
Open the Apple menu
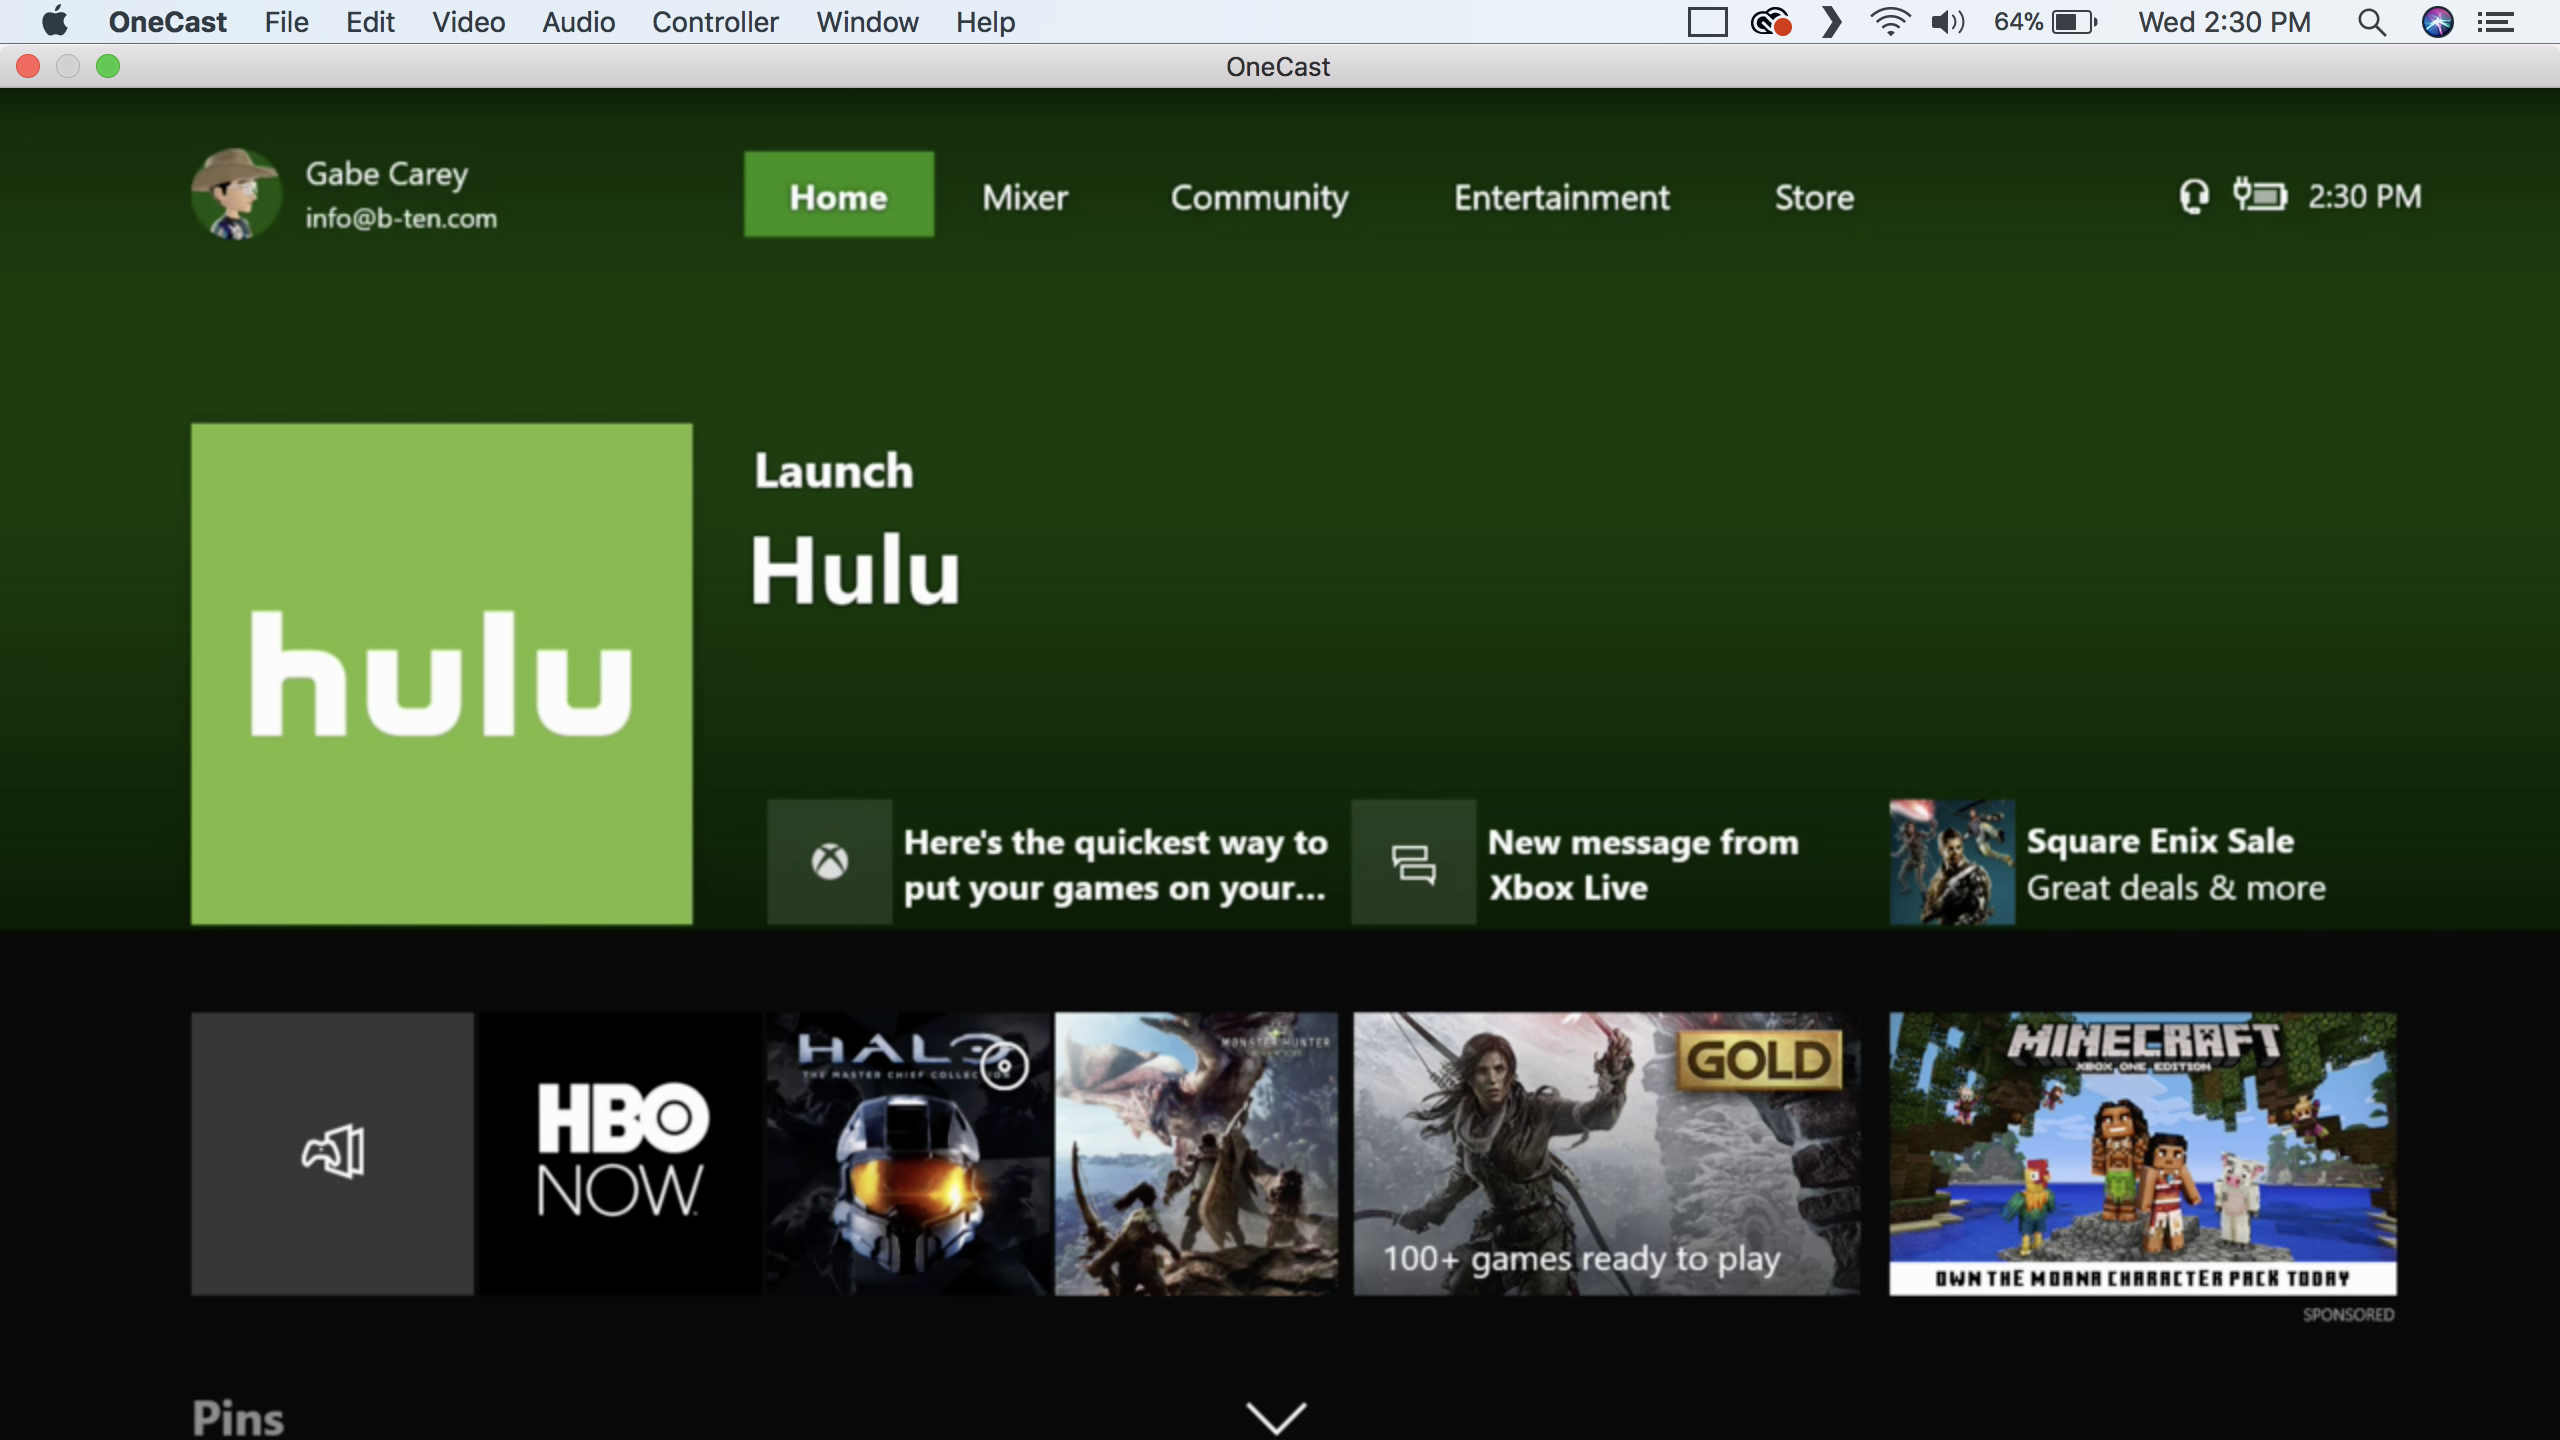(54, 21)
